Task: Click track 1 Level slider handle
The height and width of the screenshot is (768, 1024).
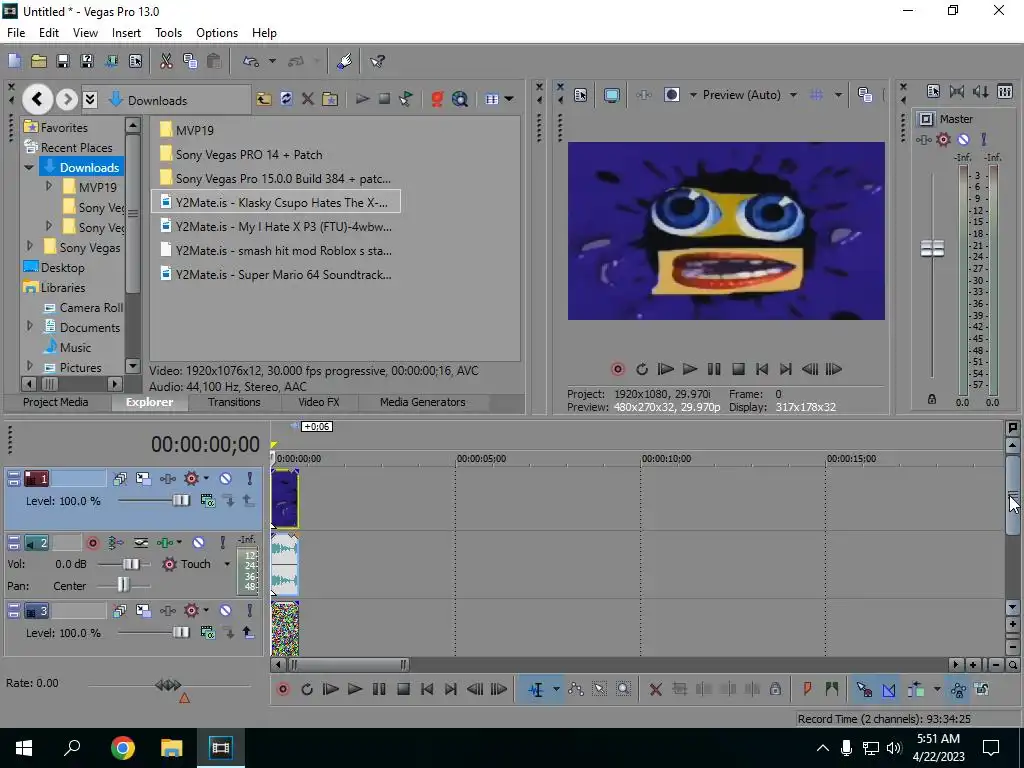Action: 181,500
